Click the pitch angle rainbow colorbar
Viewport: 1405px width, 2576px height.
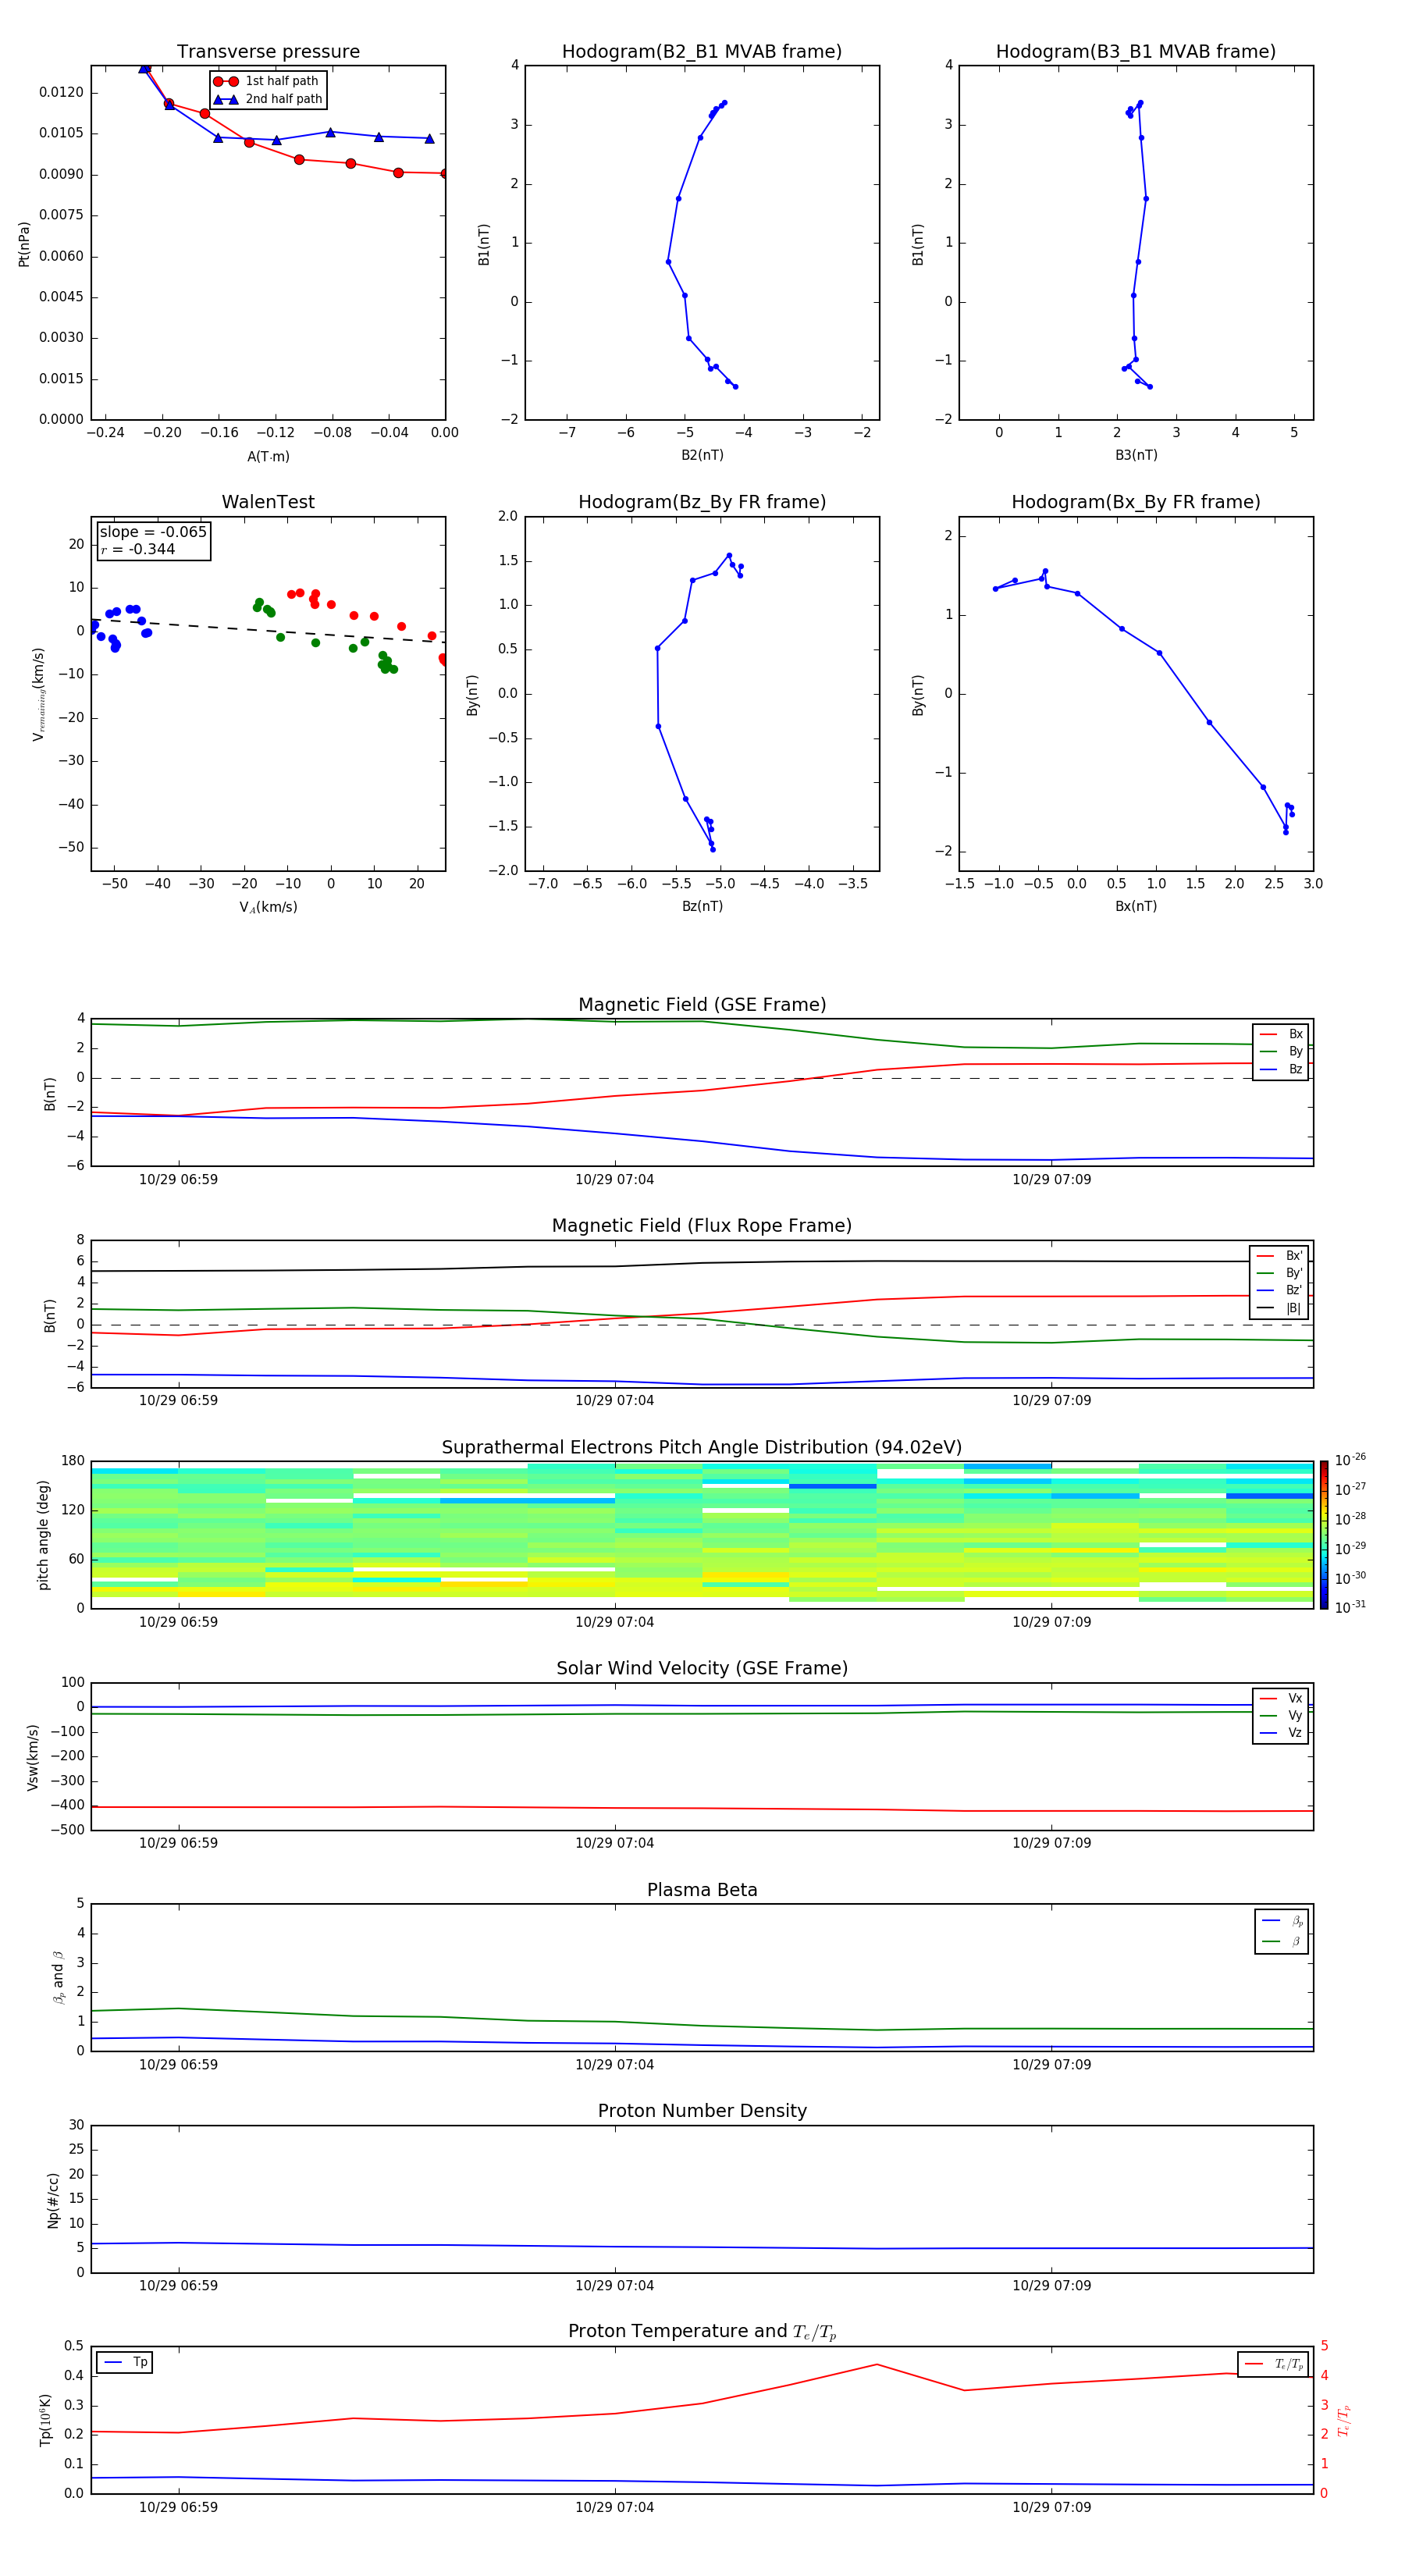[1324, 1535]
